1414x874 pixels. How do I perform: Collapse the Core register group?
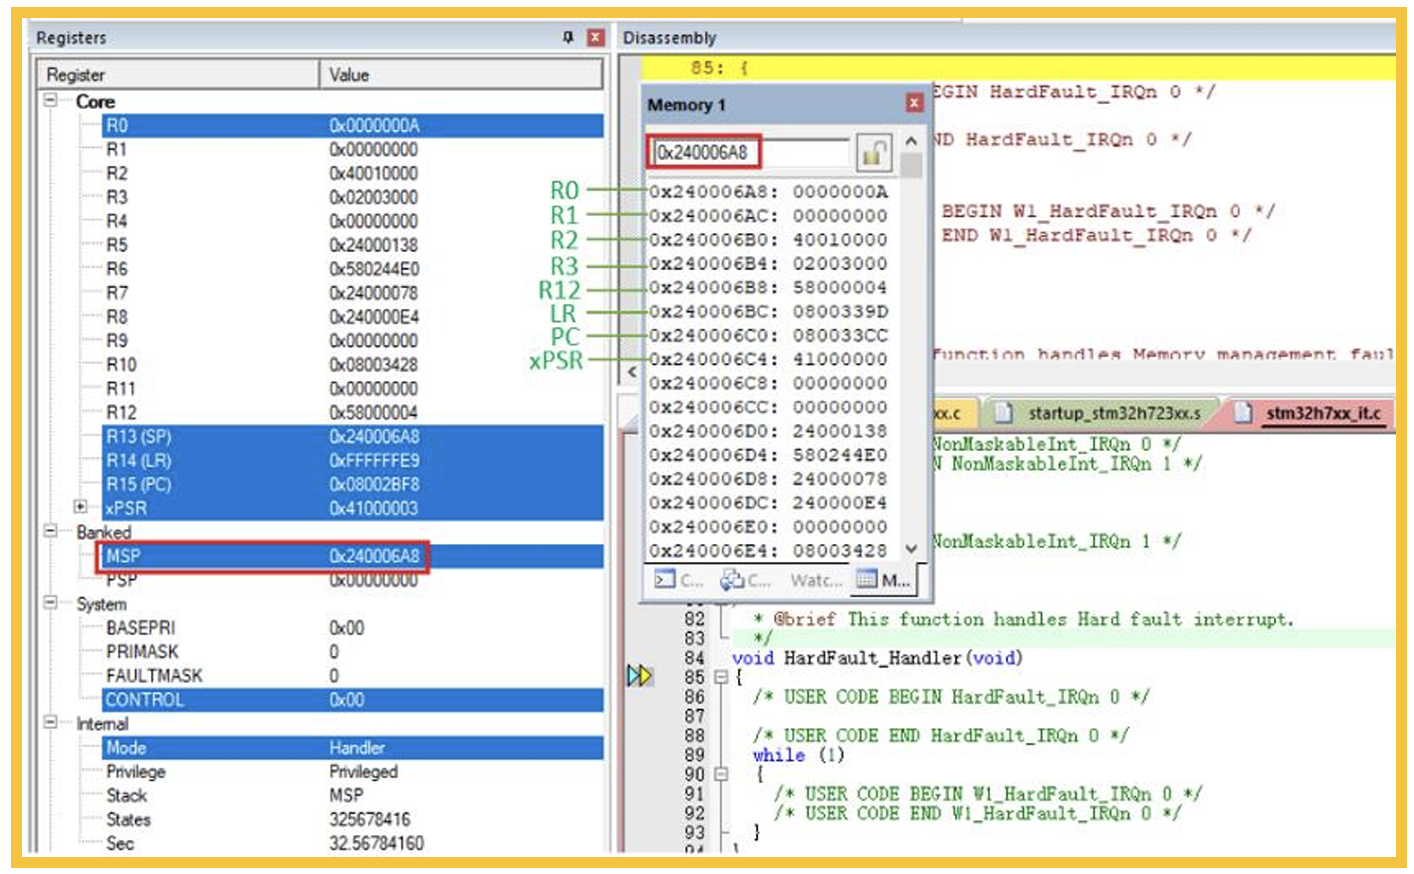pos(50,101)
